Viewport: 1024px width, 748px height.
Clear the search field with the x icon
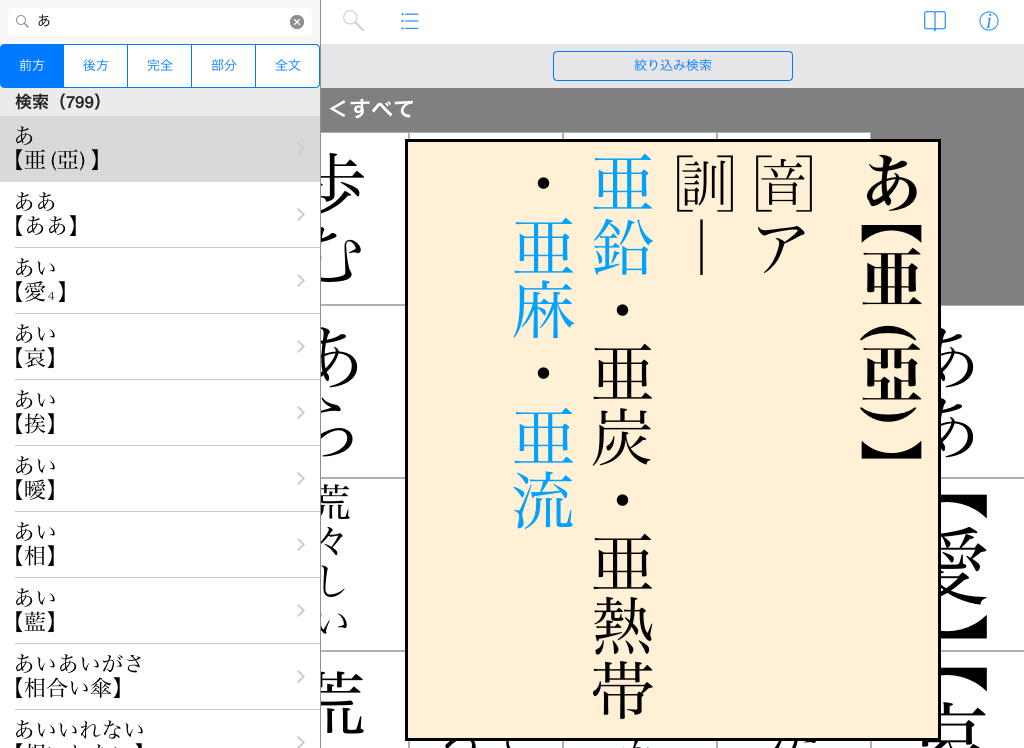tap(297, 22)
